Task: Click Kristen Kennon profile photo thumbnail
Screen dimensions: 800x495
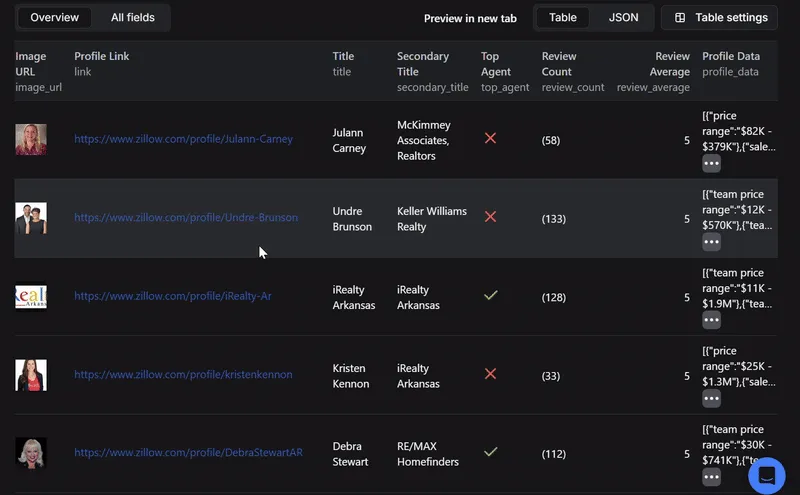Action: (31, 375)
